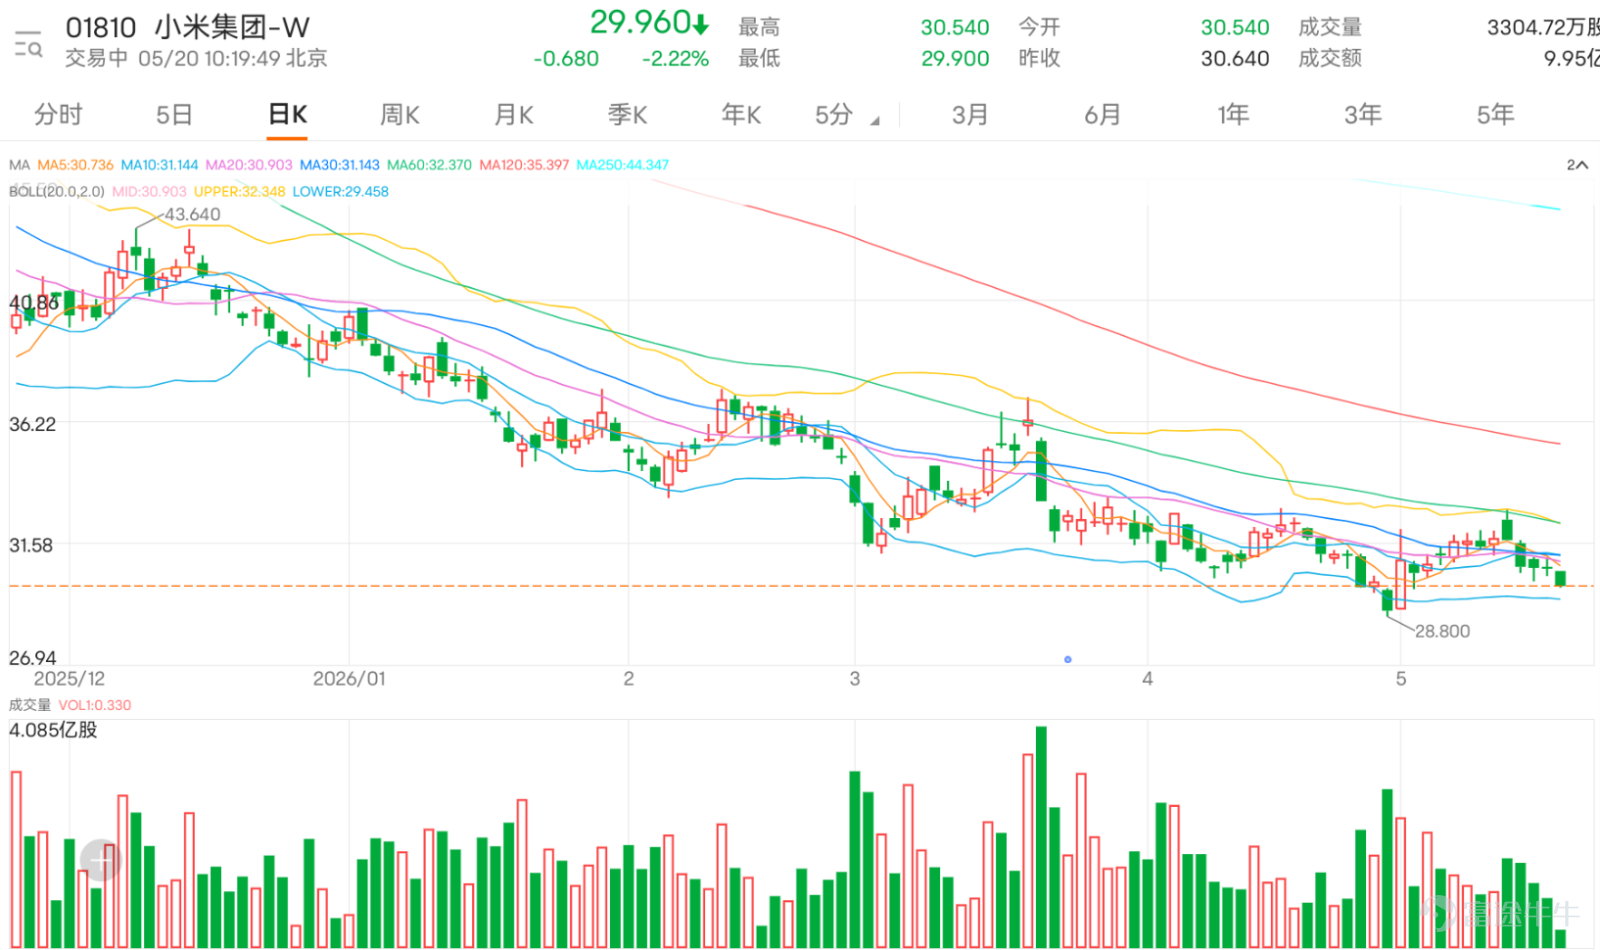Open the 季K tab

pyautogui.click(x=628, y=115)
